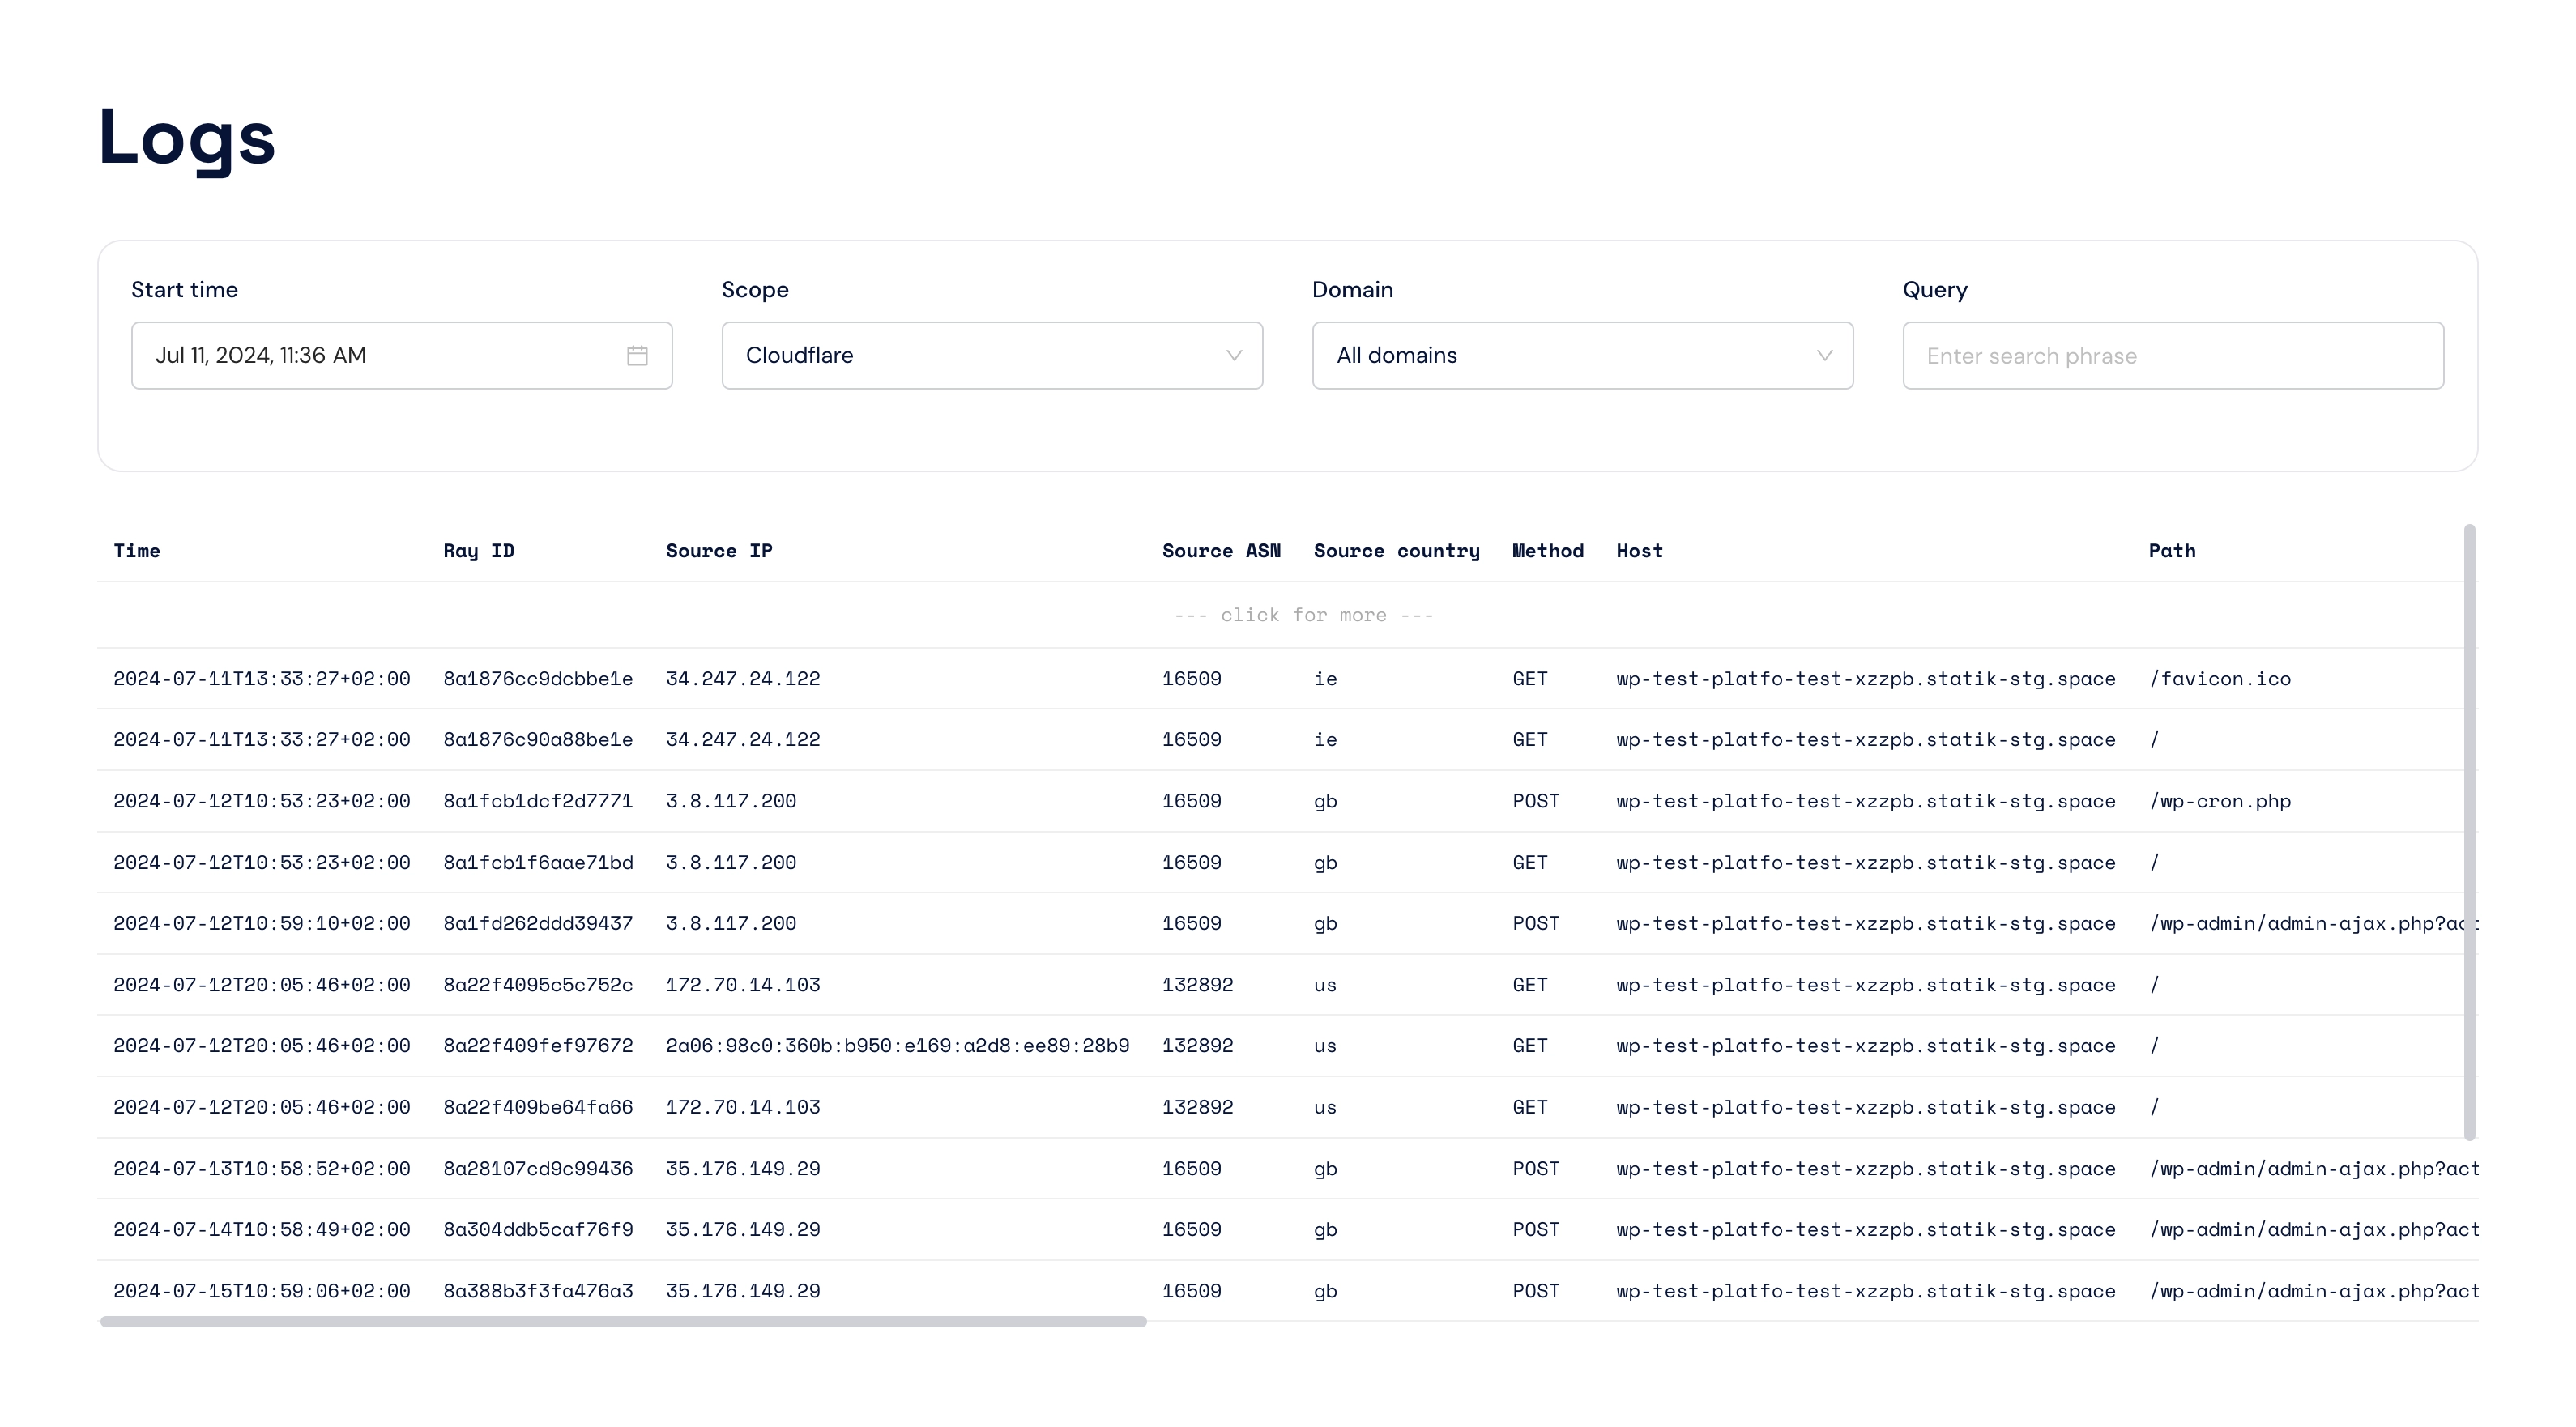Click the Path column header

click(2172, 550)
